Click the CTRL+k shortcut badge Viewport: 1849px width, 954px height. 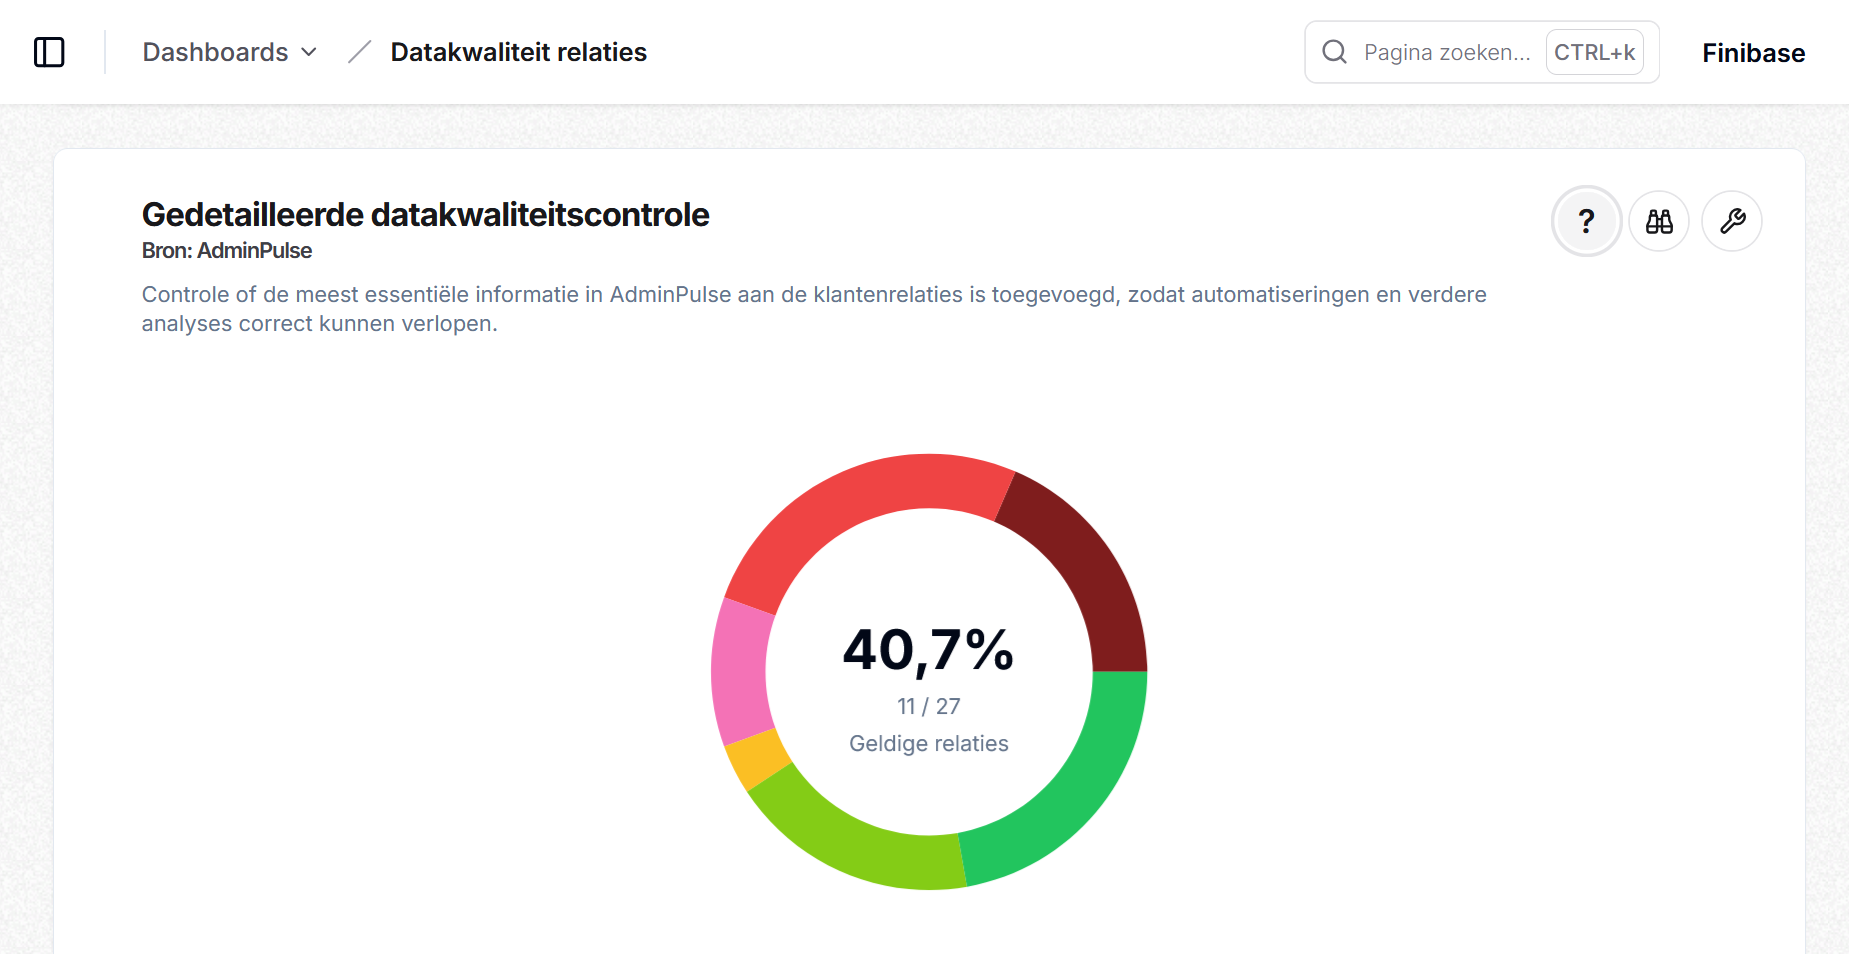click(1595, 52)
